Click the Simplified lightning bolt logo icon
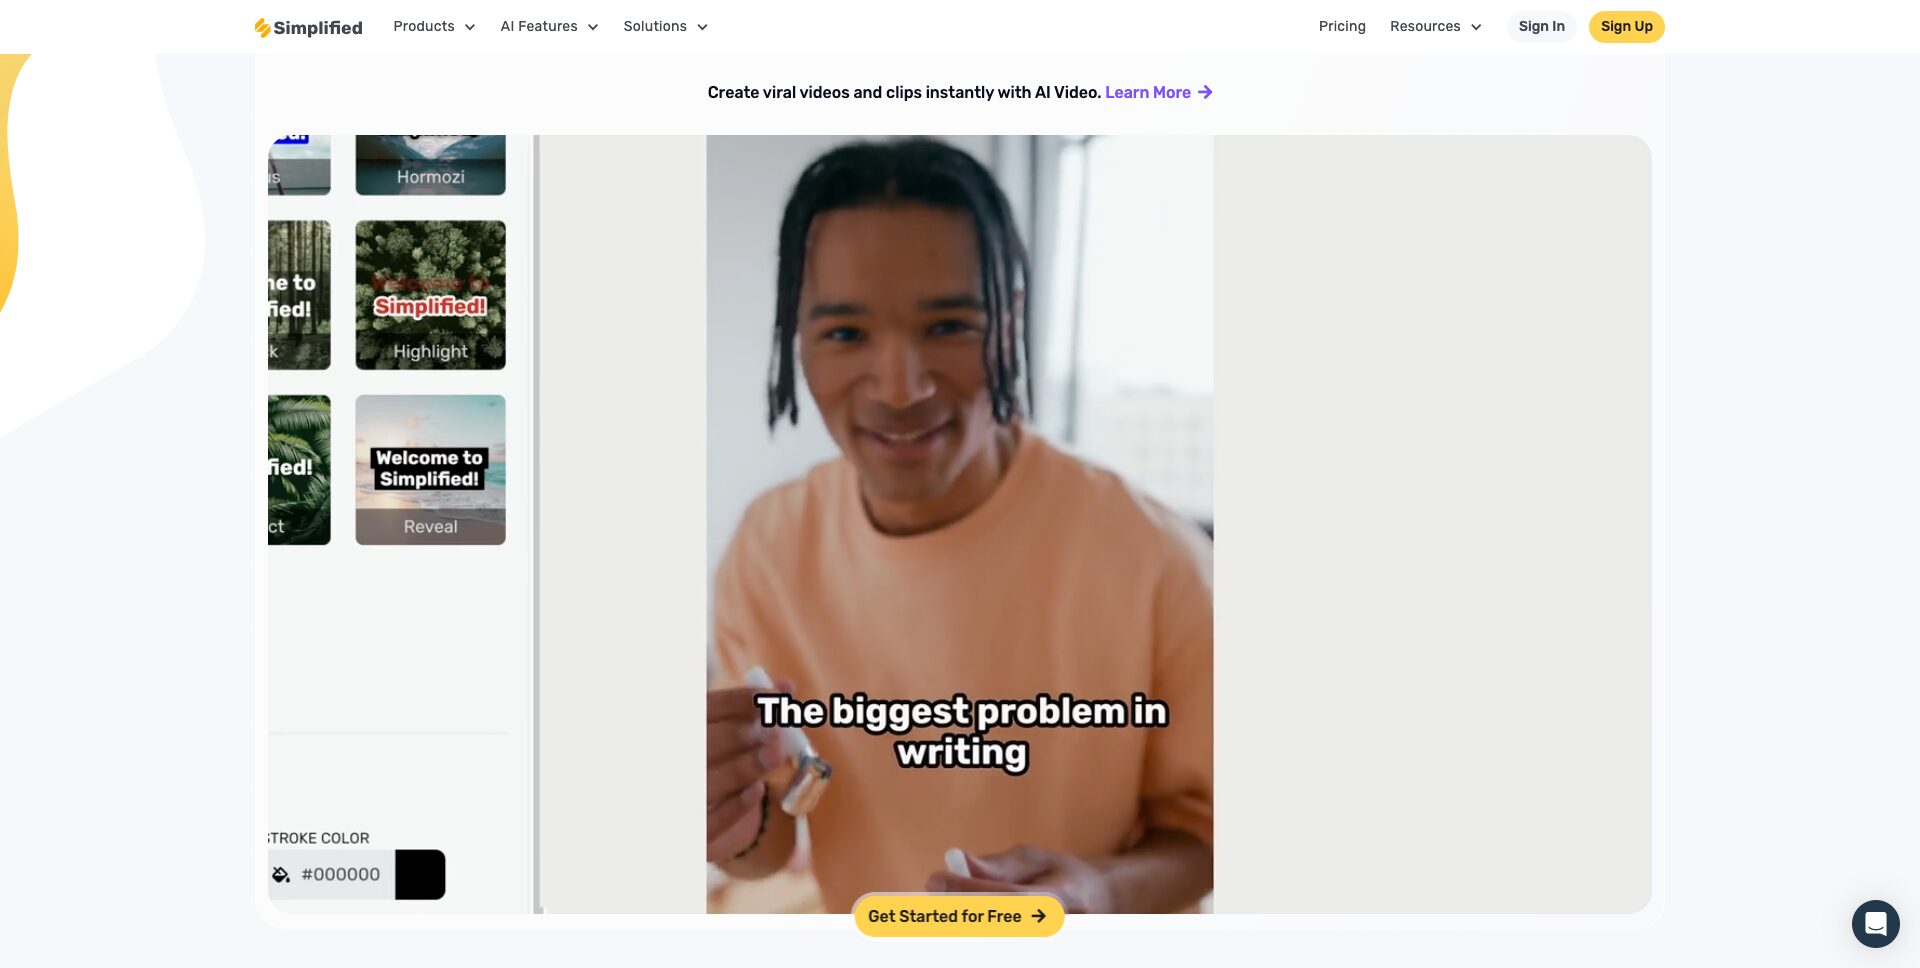The width and height of the screenshot is (1920, 968). 263,27
